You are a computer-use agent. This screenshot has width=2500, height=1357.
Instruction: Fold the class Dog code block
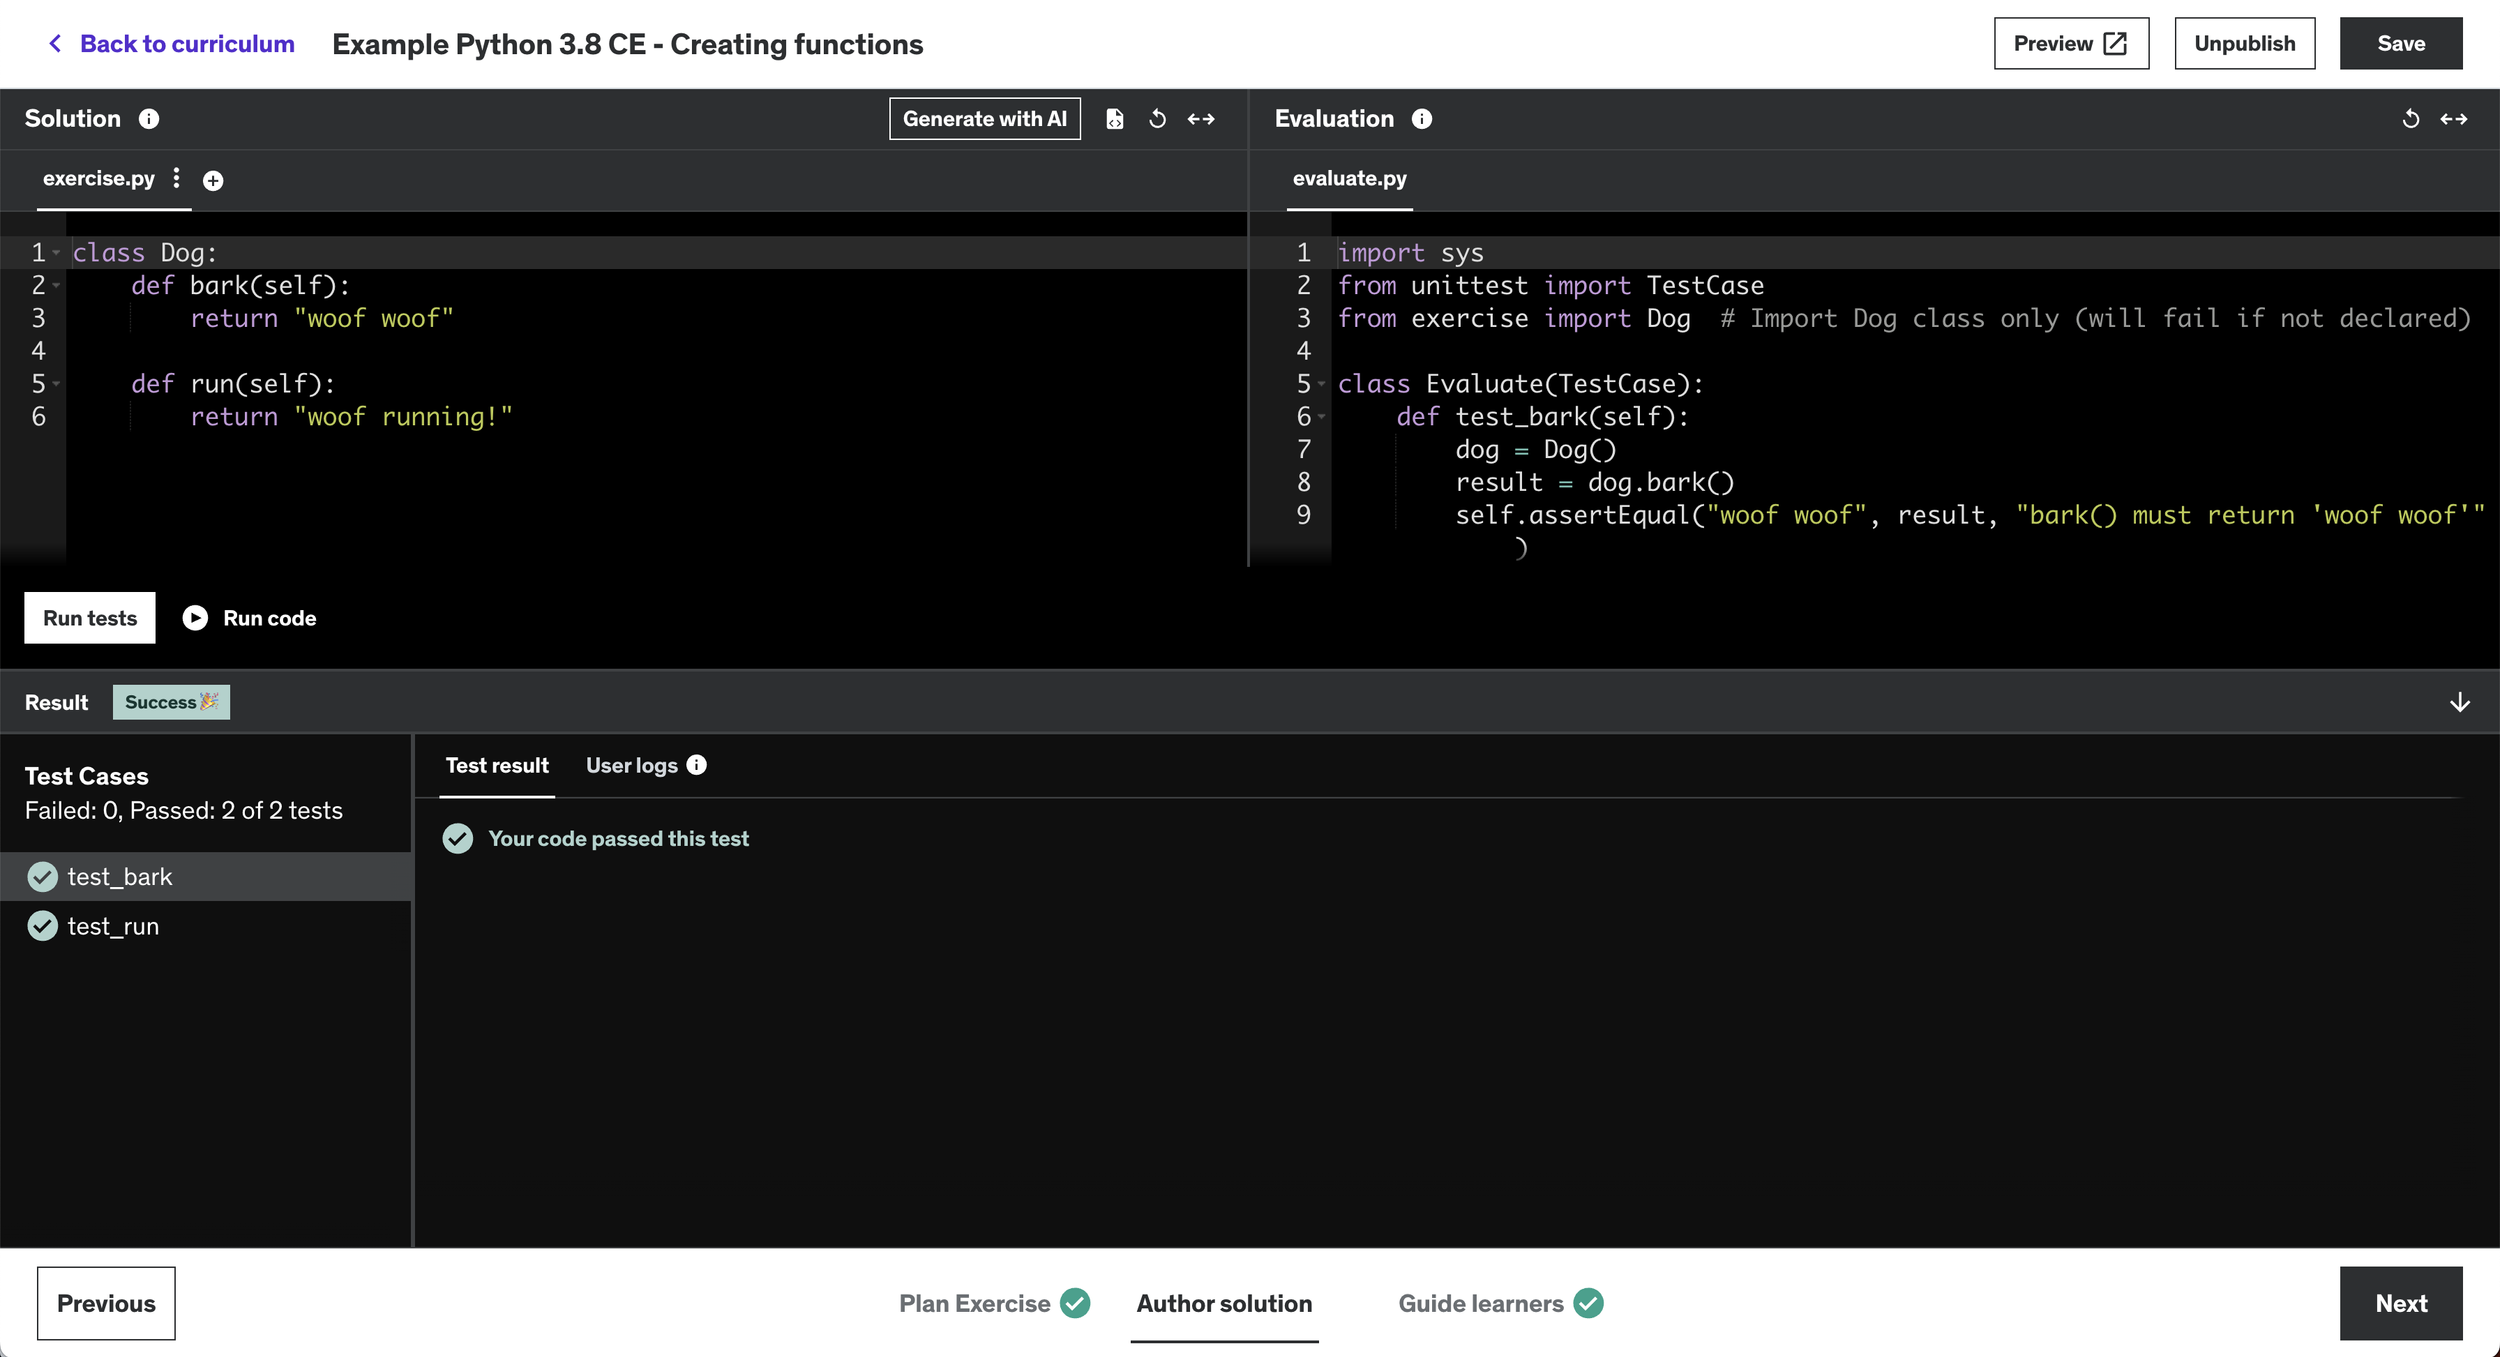click(57, 253)
